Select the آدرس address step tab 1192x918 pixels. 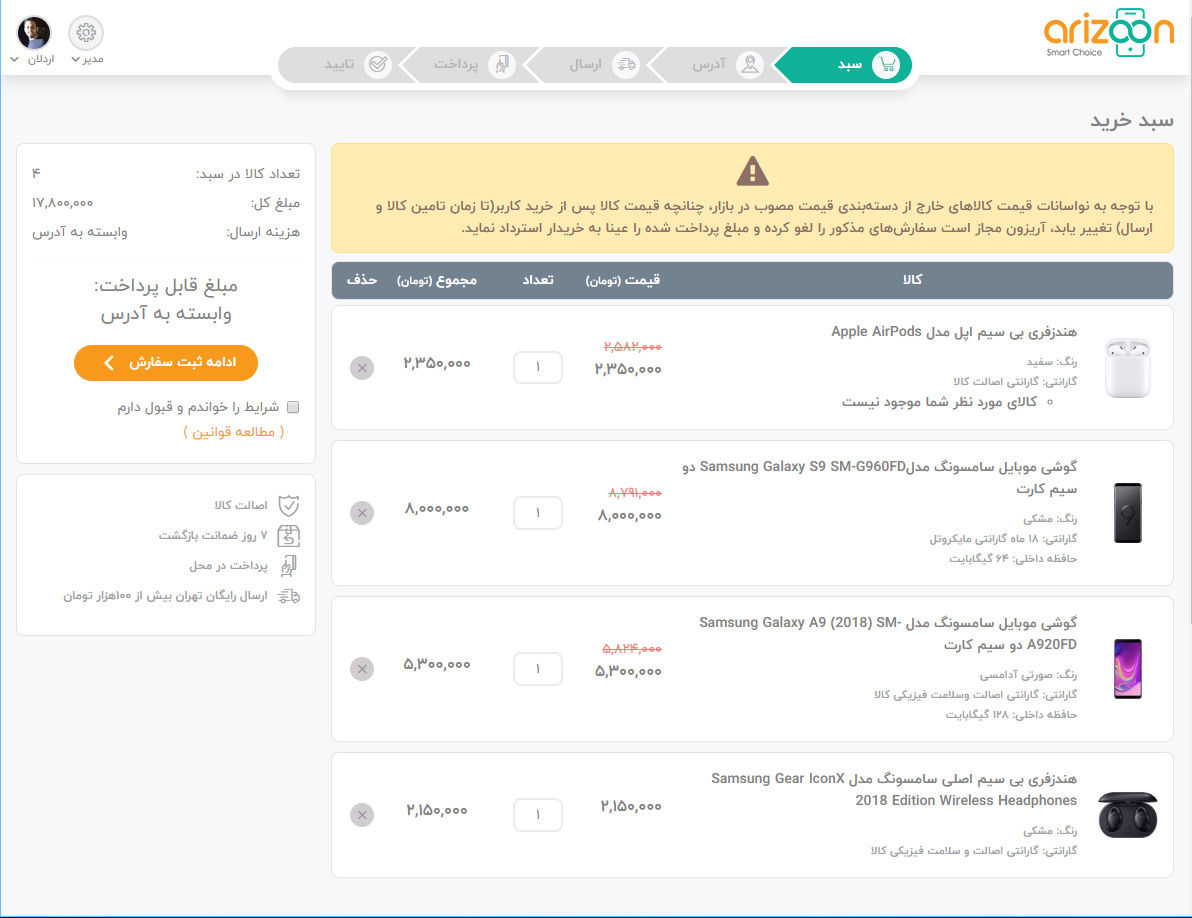pos(717,65)
